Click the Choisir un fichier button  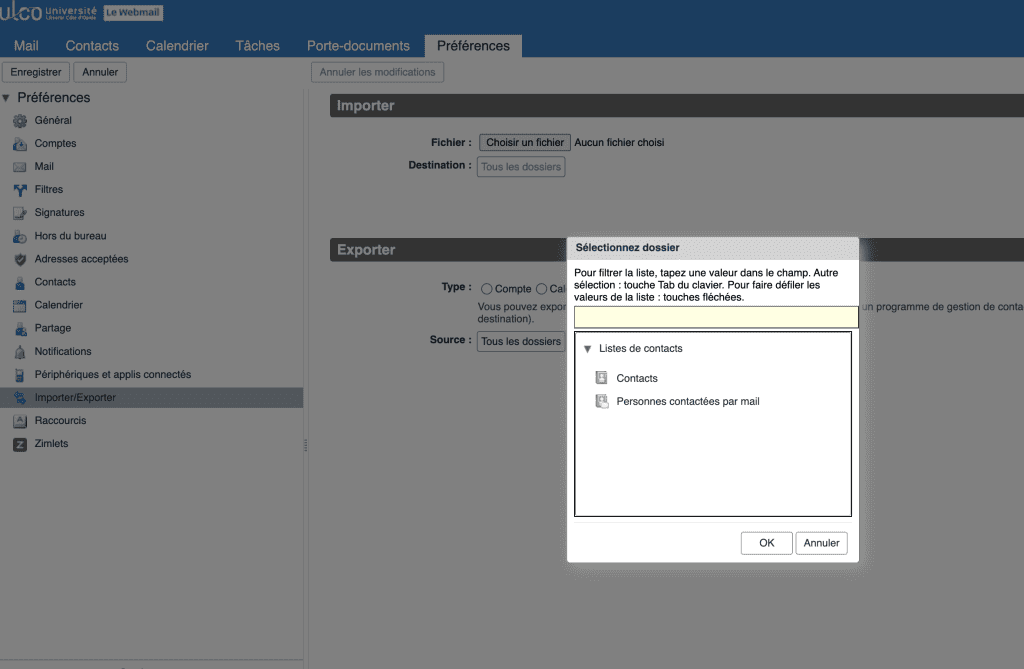pos(525,143)
